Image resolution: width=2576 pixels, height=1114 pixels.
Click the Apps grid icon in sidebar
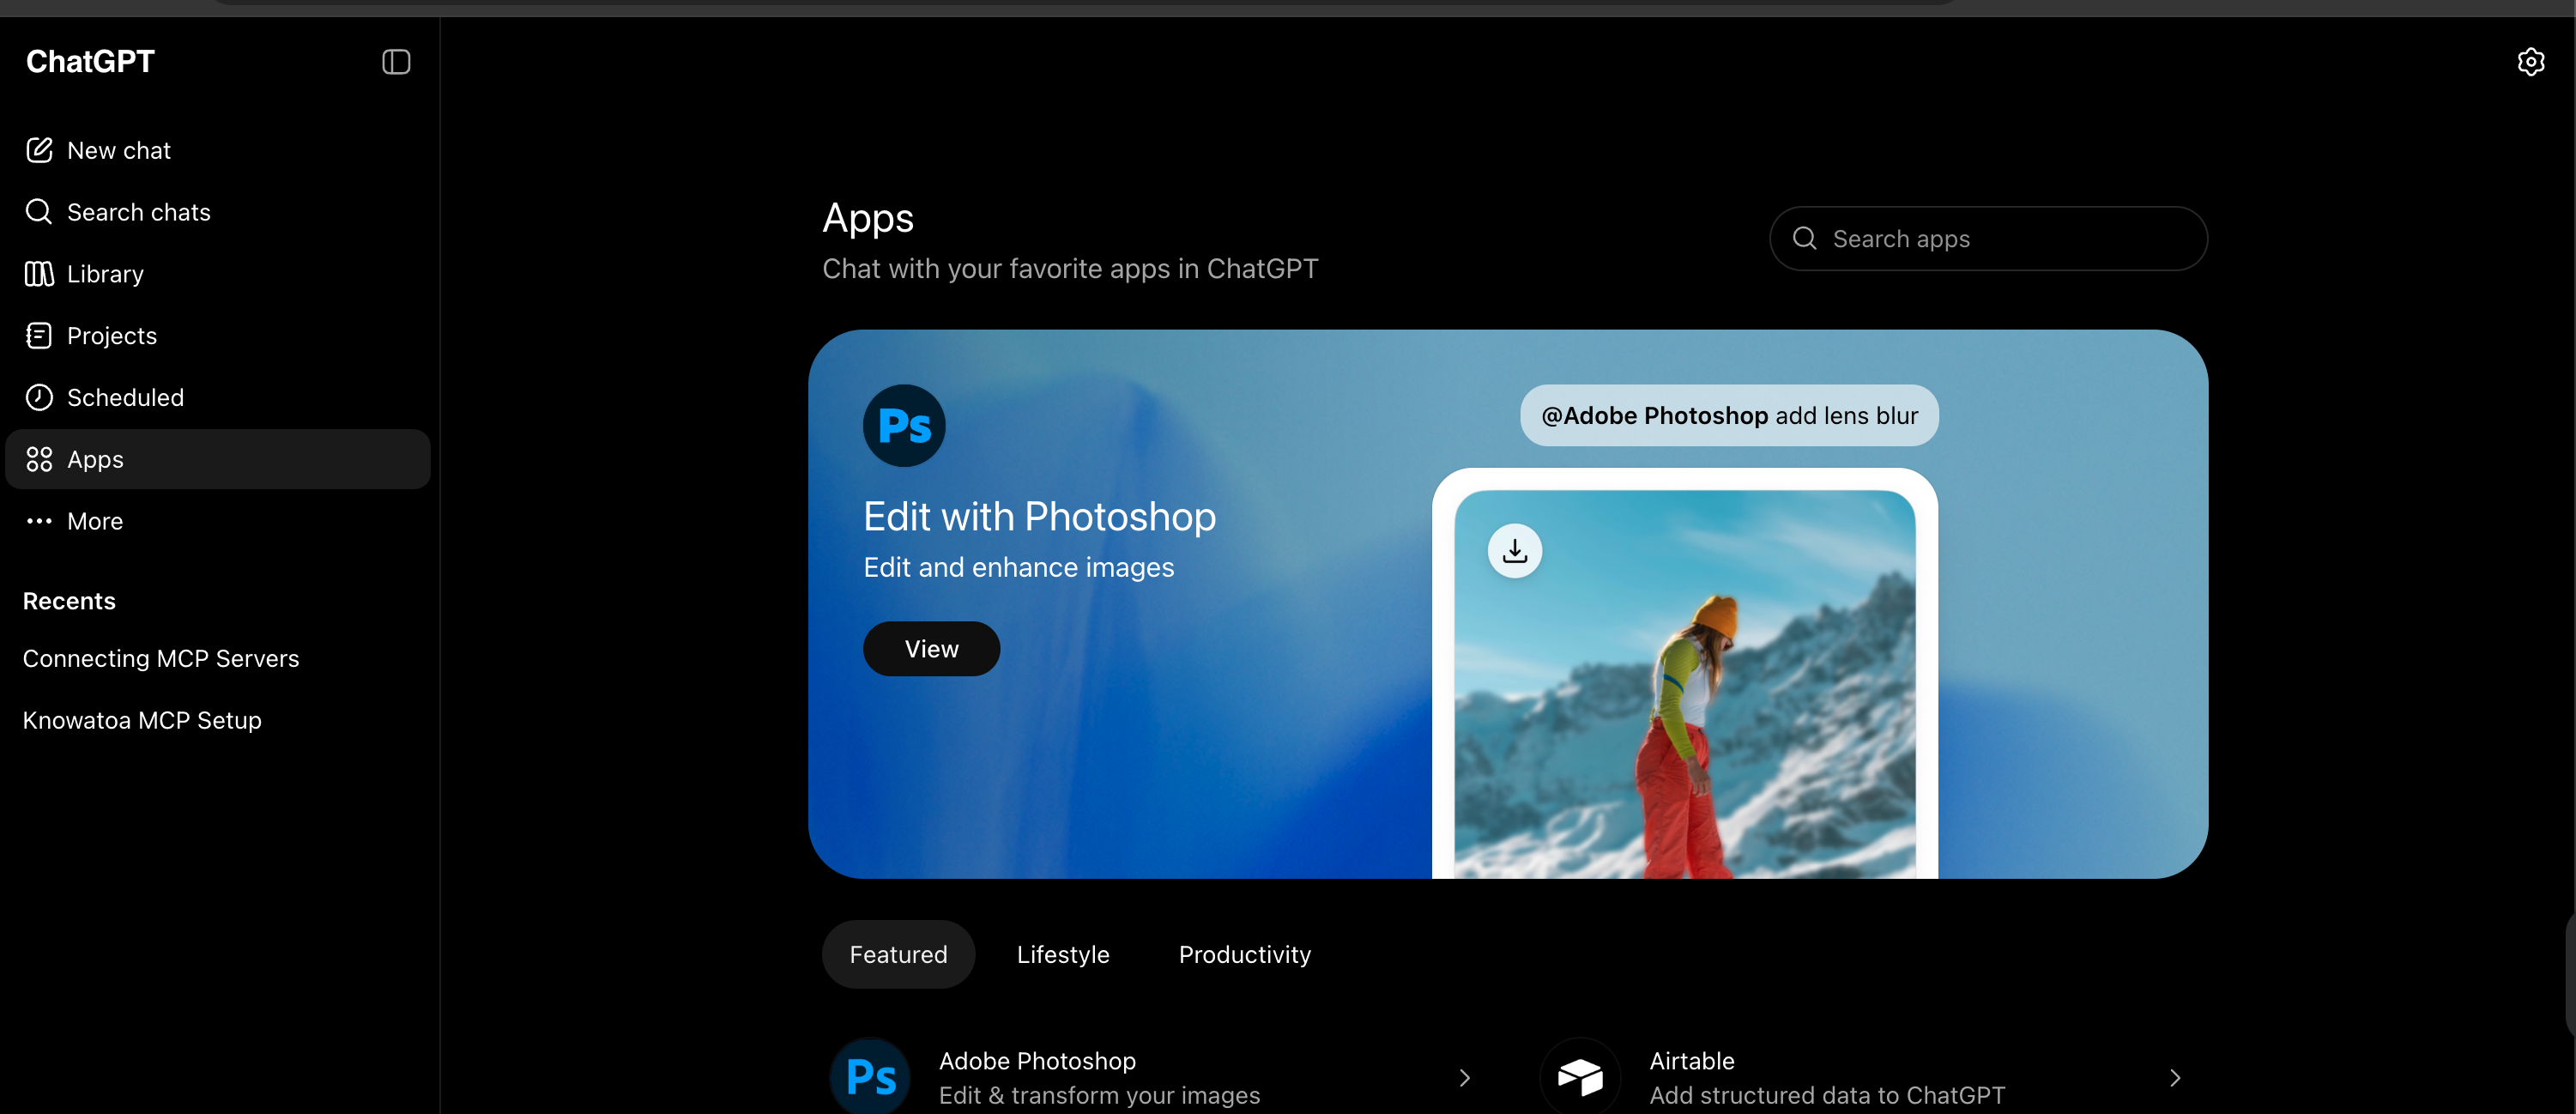click(x=39, y=459)
